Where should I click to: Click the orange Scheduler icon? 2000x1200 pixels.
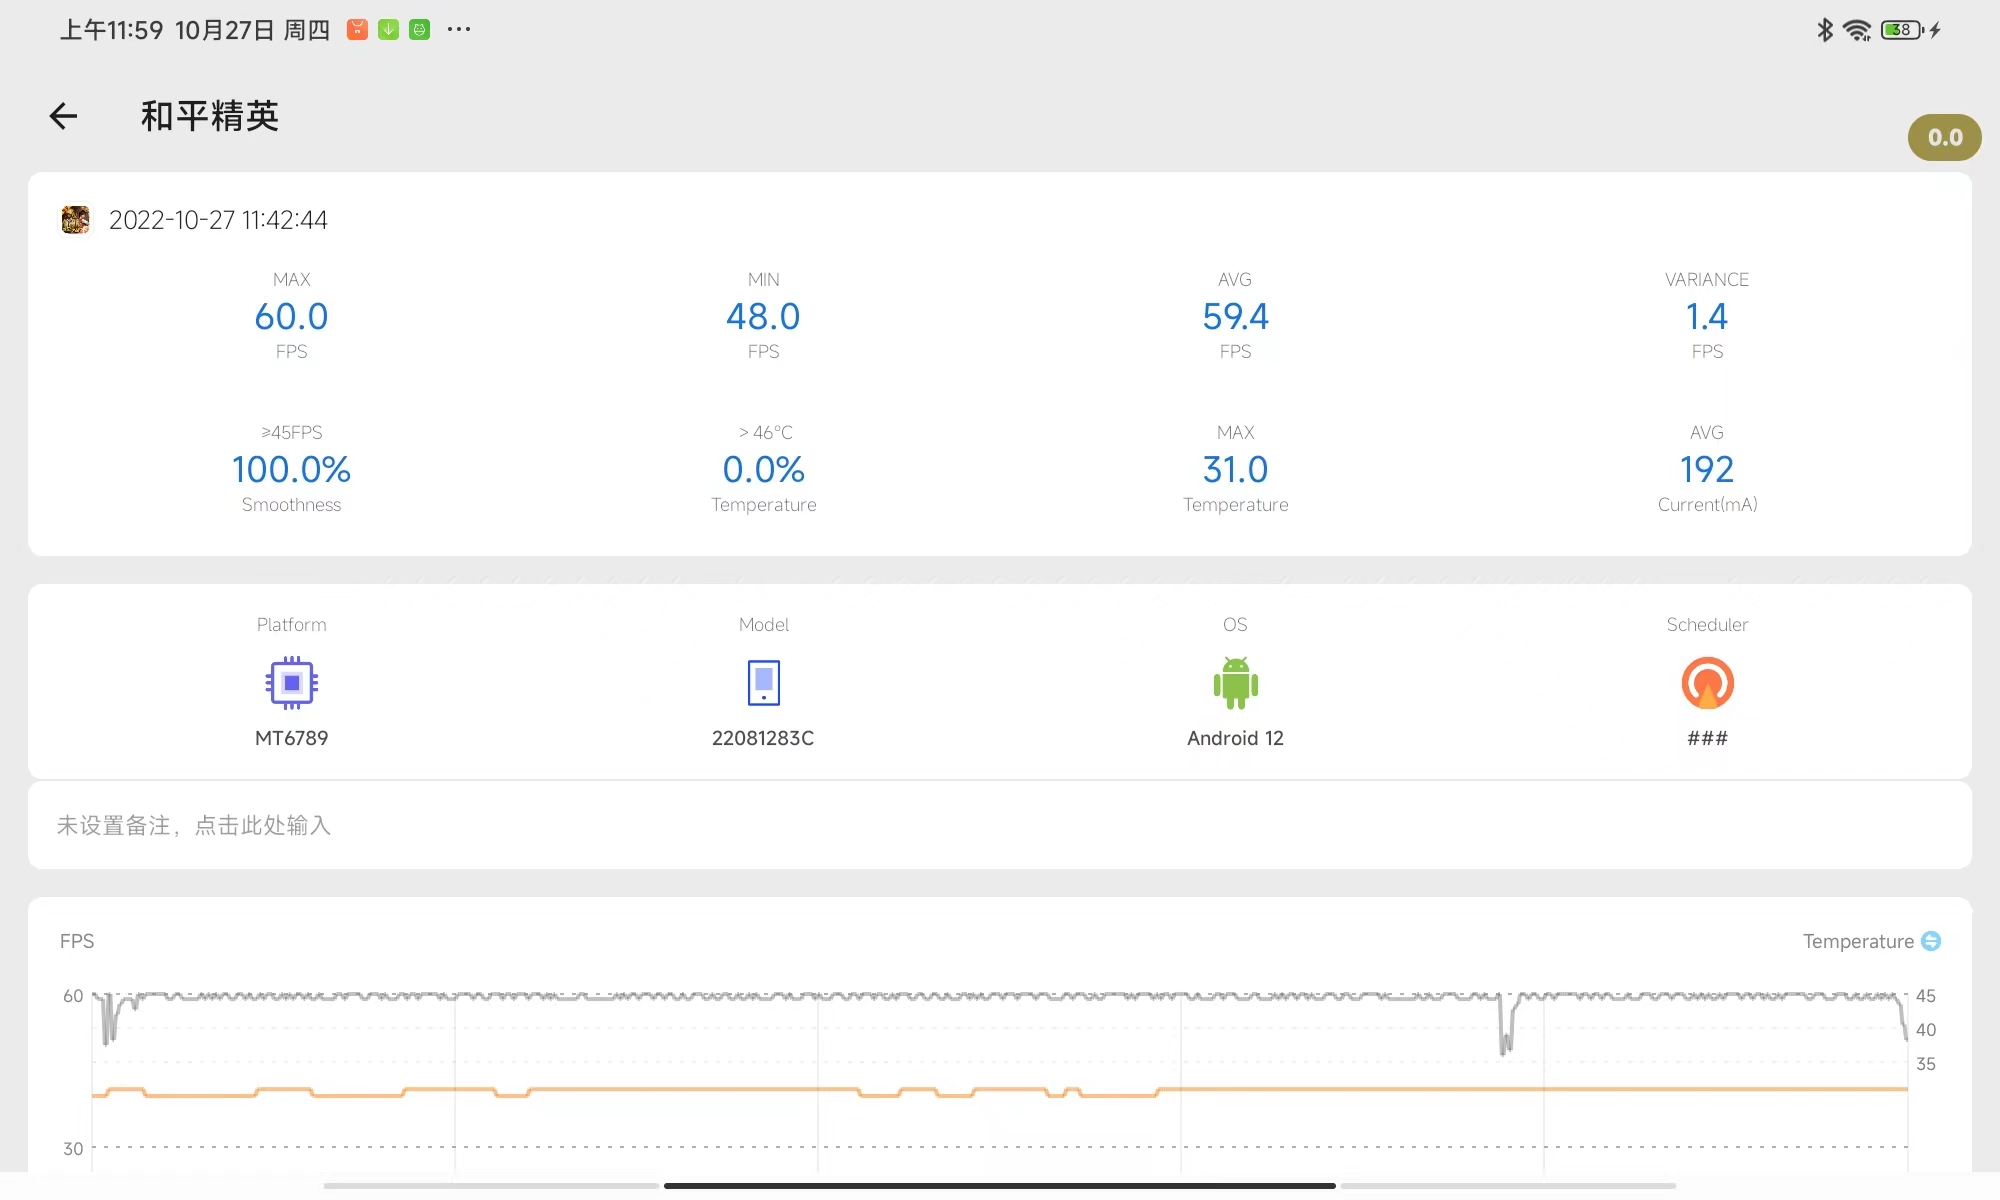pos(1707,683)
